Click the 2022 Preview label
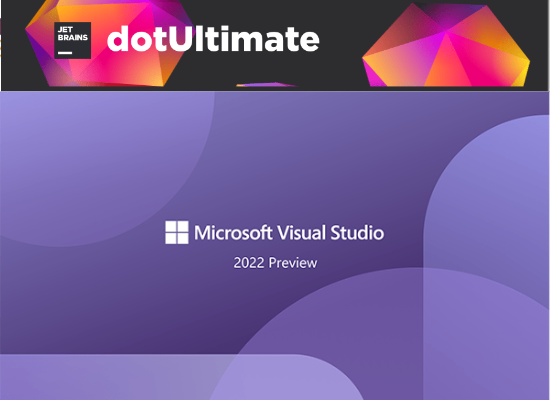Viewport: 550px width, 400px height. (275, 263)
